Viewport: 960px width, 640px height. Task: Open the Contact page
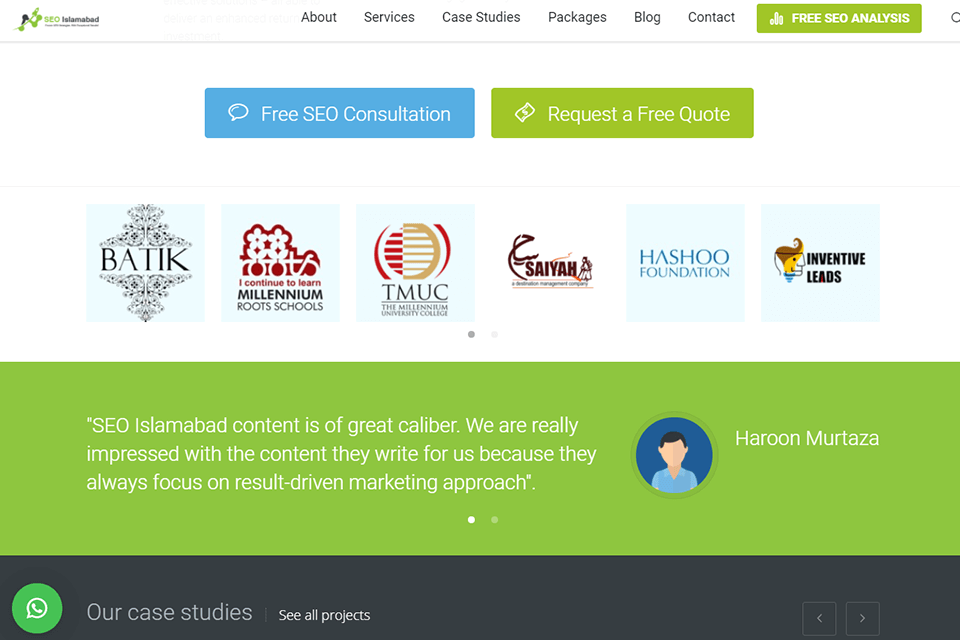[x=711, y=17]
